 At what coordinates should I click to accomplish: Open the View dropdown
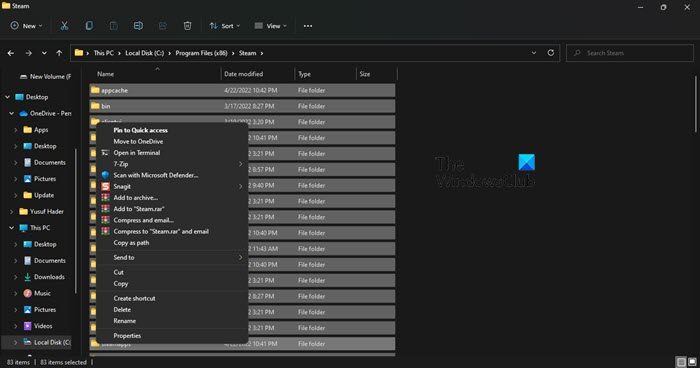271,26
